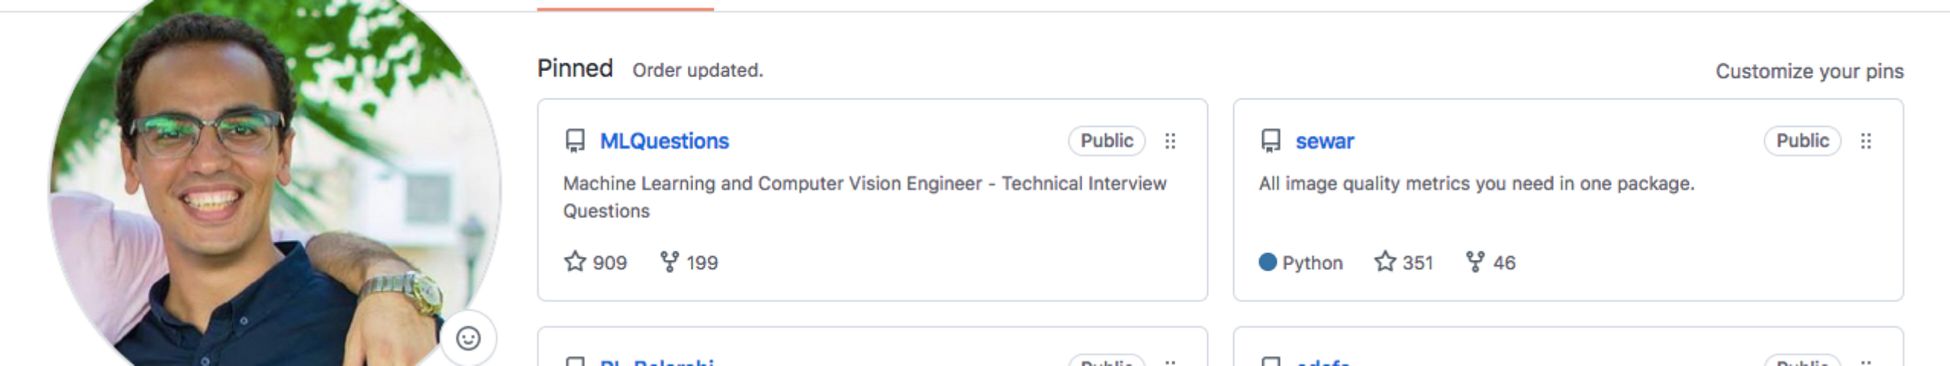The image size is (1950, 366).
Task: Click the Public badge on sewar card
Action: 1802,141
